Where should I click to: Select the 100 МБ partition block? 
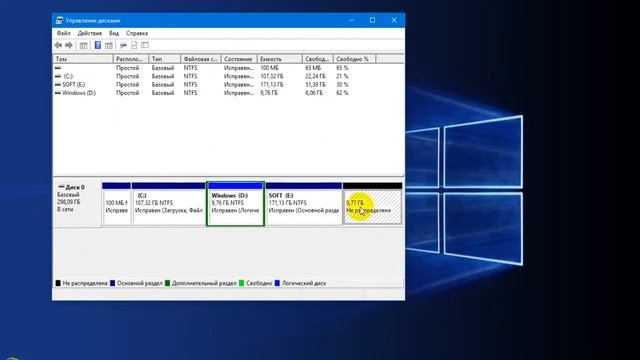click(116, 203)
